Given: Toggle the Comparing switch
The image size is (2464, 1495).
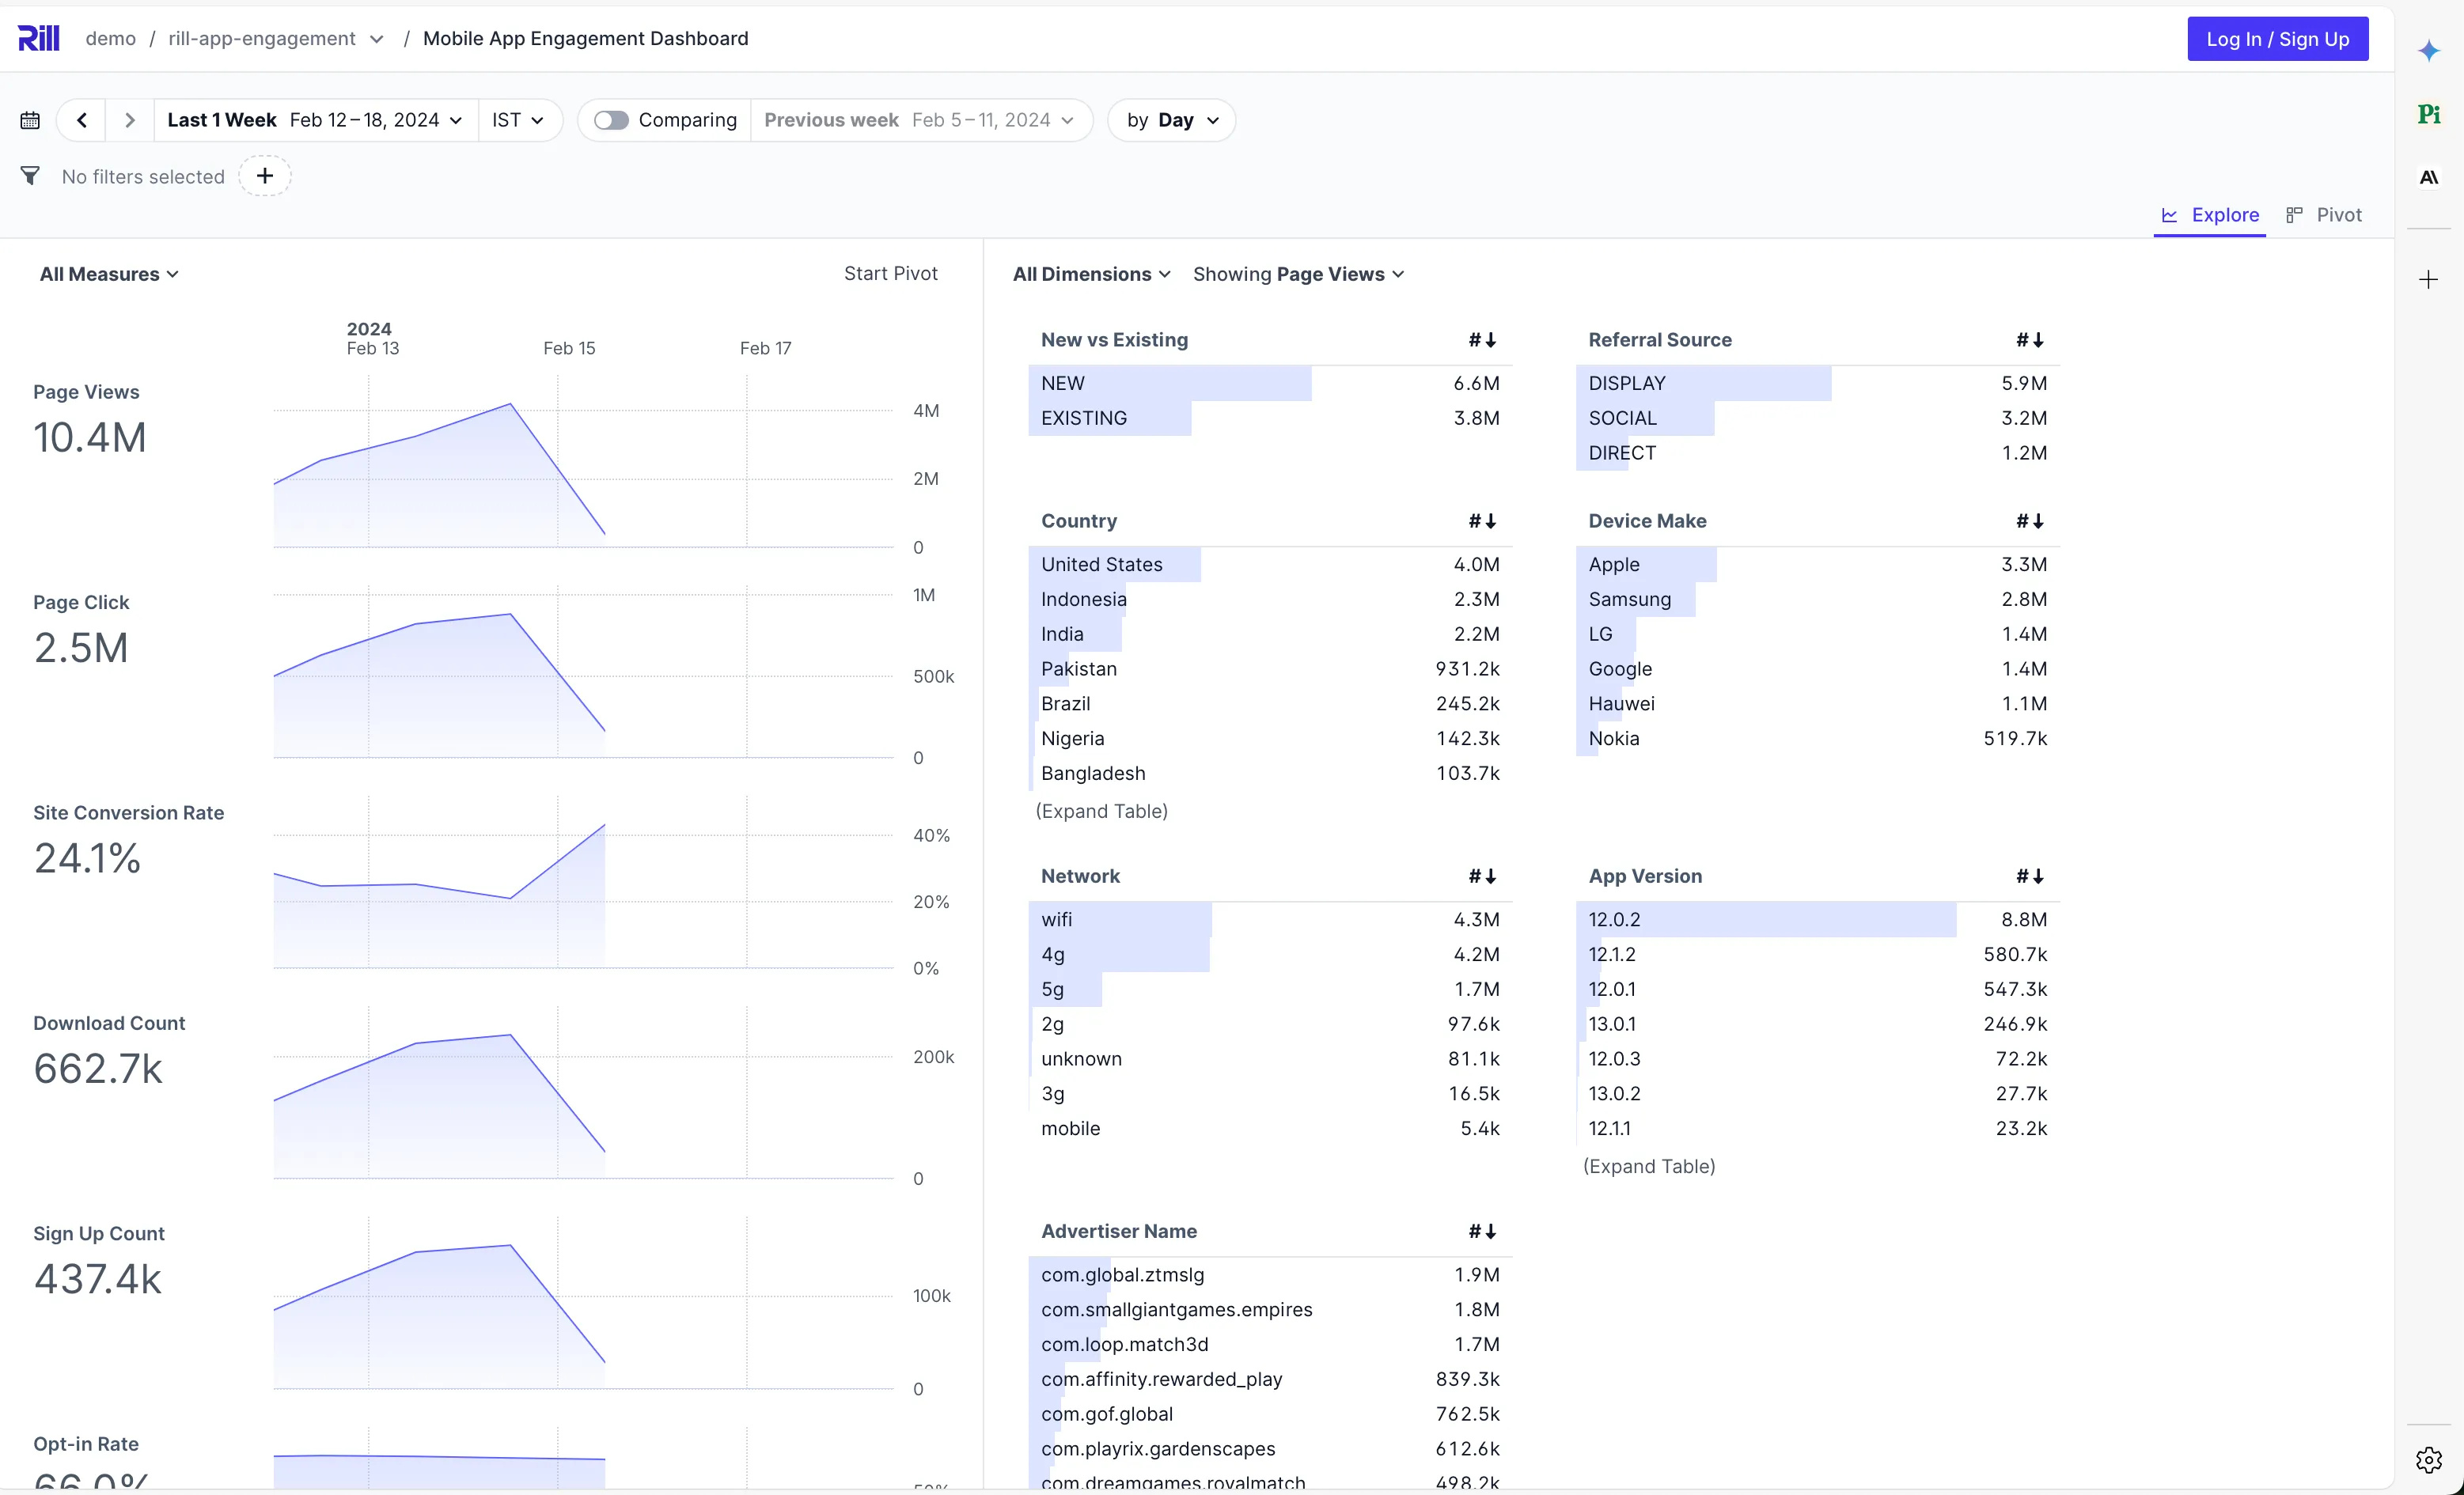Looking at the screenshot, I should click(611, 120).
